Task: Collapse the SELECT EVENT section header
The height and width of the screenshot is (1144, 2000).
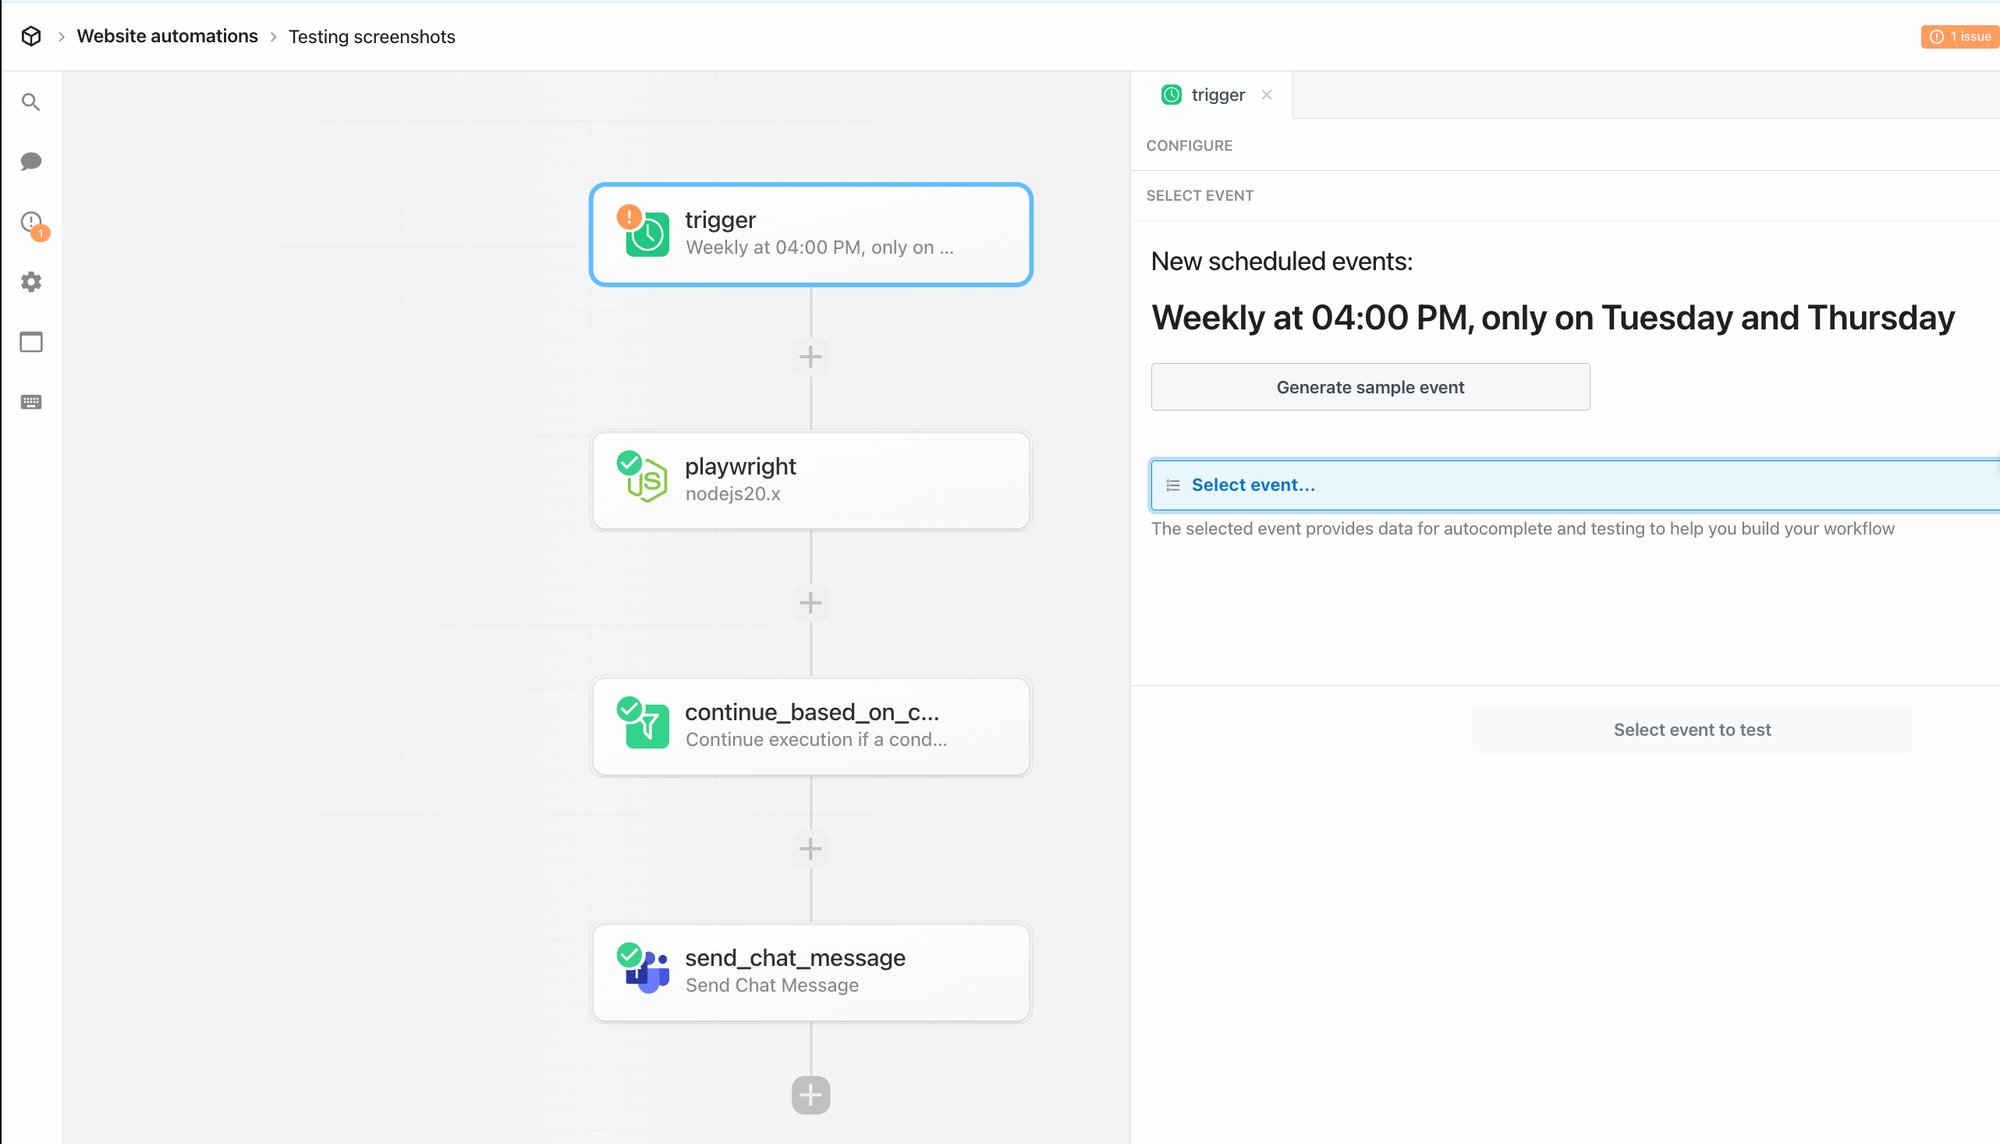Action: [1199, 196]
